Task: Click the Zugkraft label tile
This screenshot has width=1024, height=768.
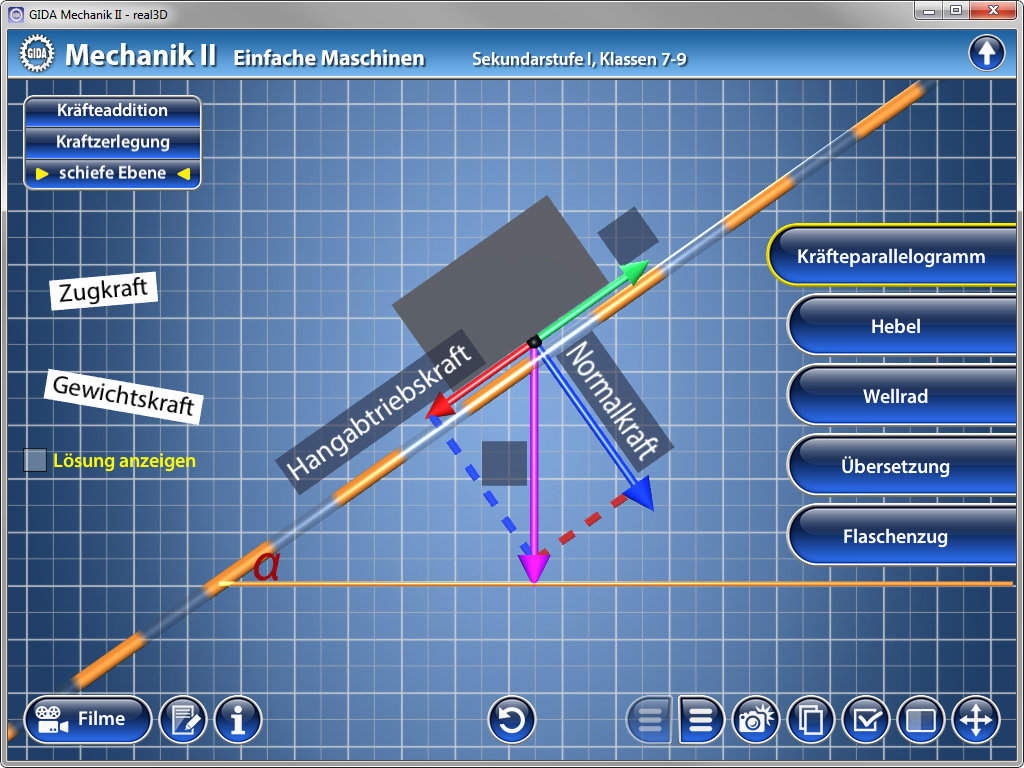Action: (104, 292)
